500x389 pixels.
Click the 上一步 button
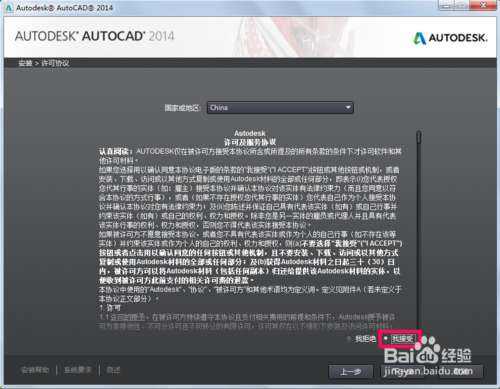tap(351, 372)
